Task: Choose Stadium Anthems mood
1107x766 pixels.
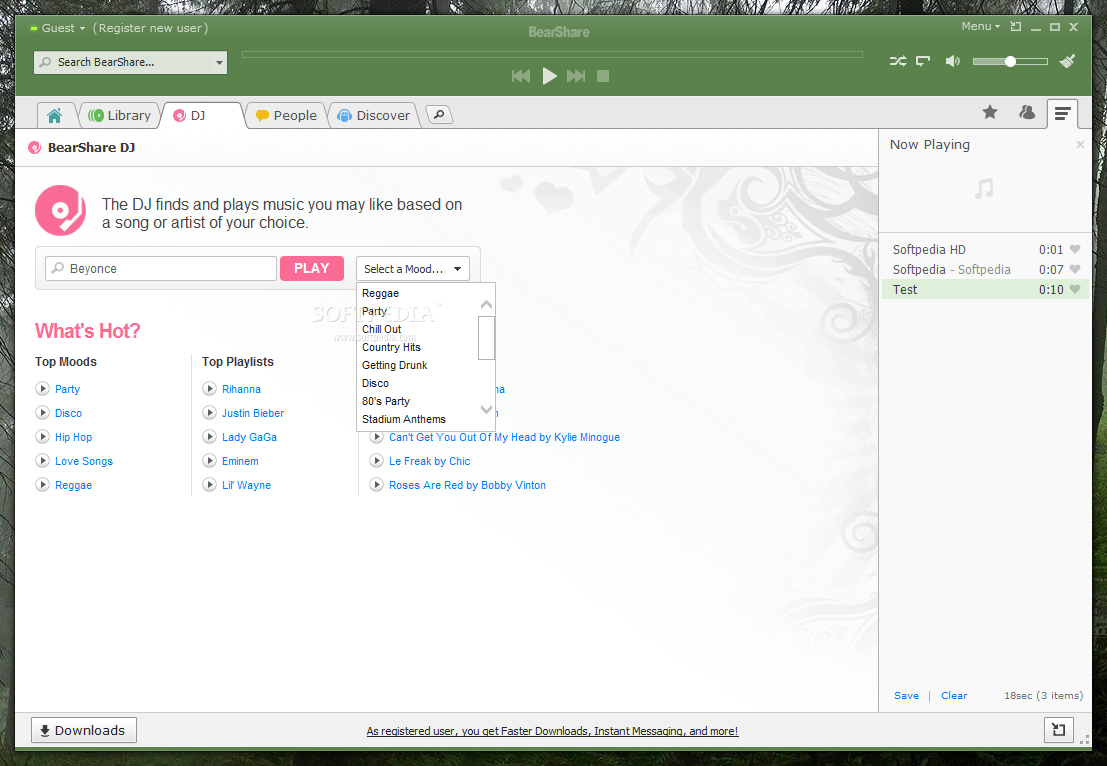Action: (404, 419)
